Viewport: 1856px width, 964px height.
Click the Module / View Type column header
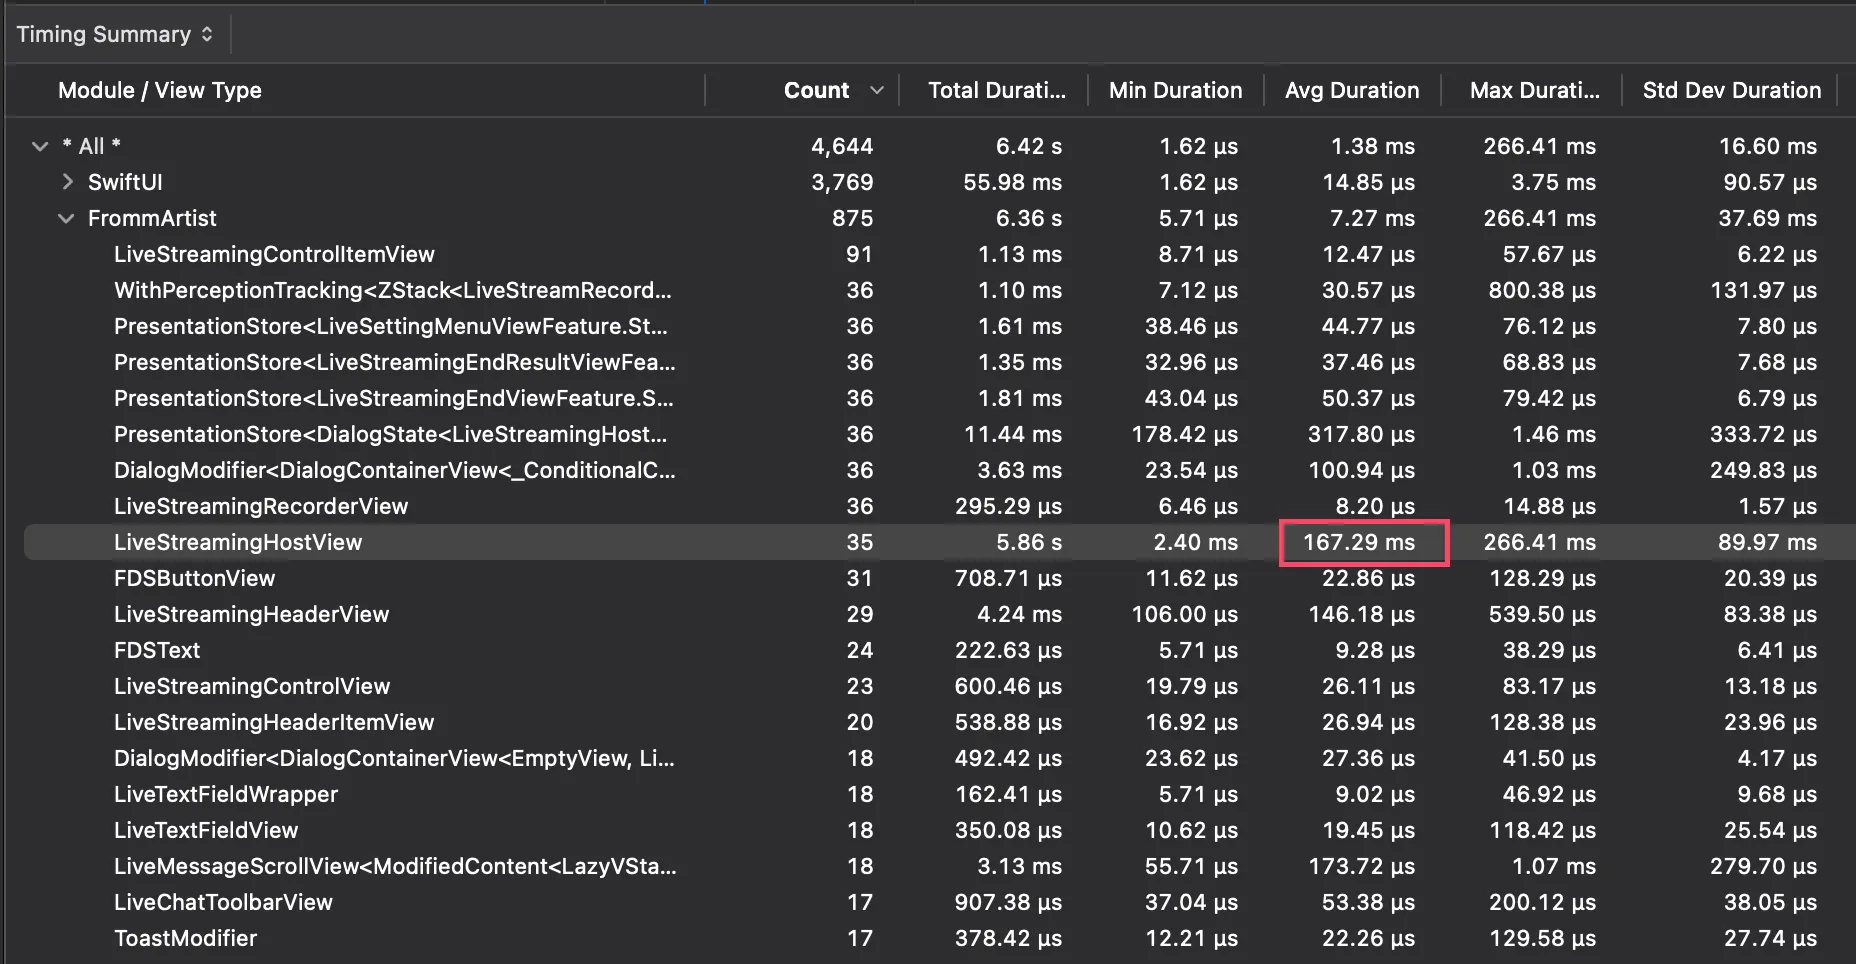[160, 90]
